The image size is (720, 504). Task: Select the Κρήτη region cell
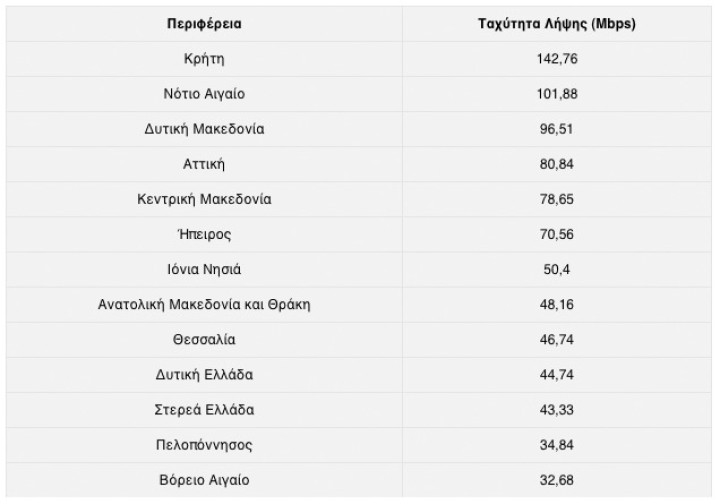204,58
